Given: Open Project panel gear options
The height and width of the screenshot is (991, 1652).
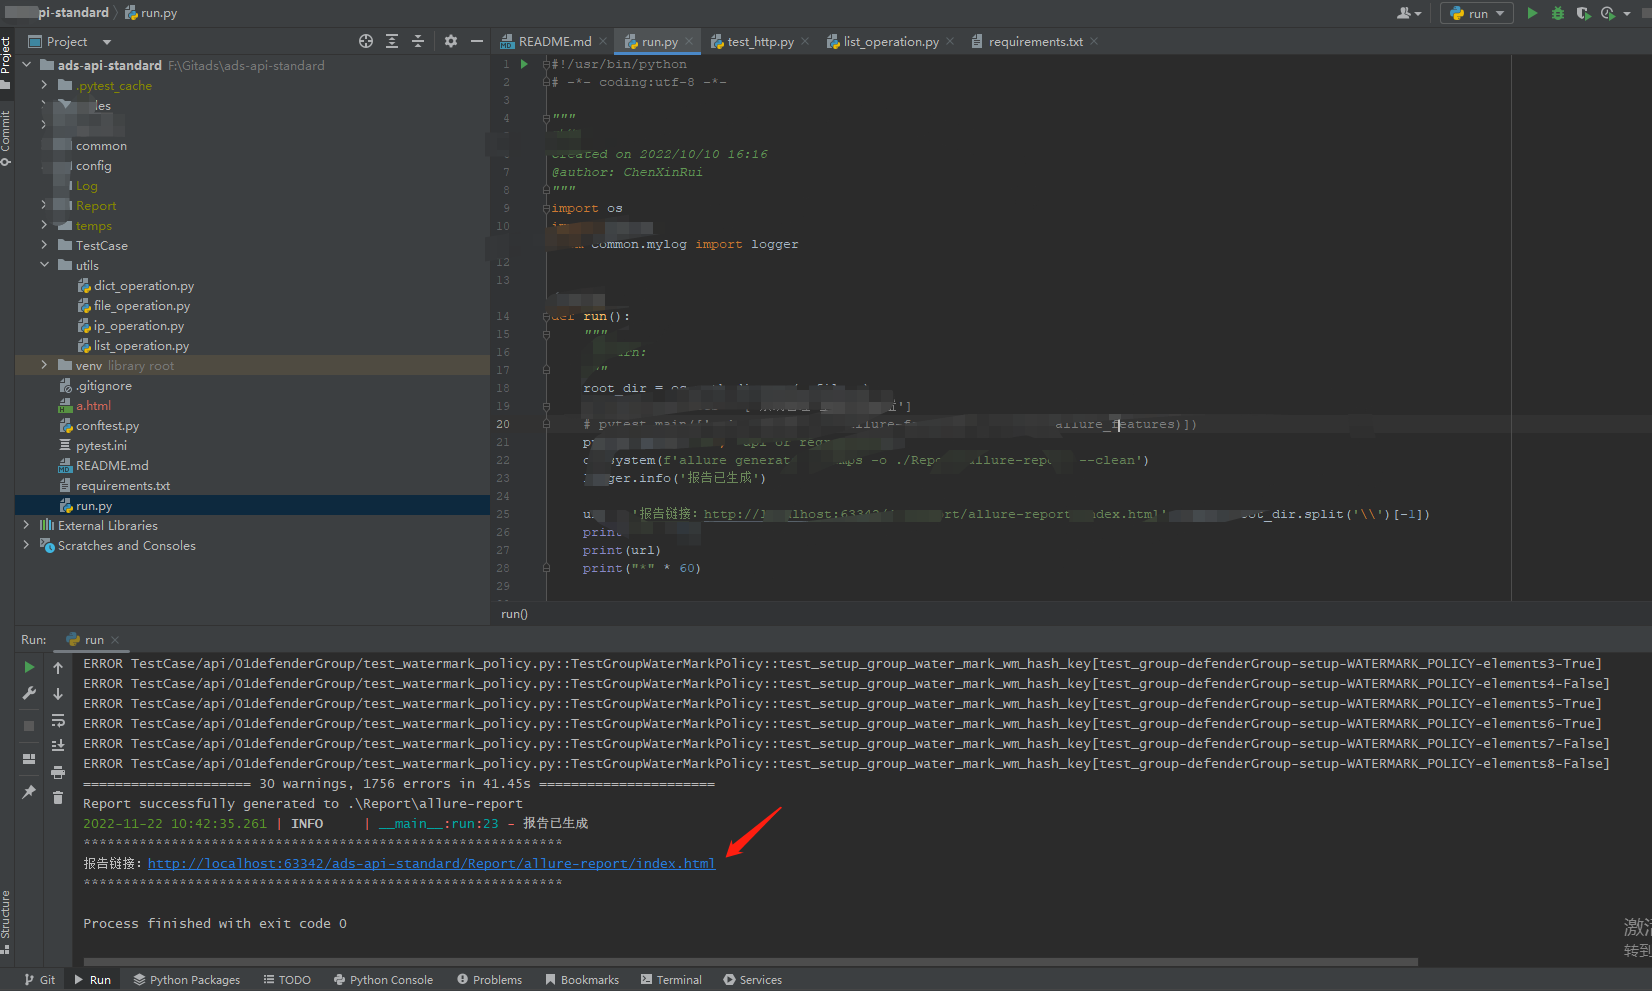Looking at the screenshot, I should 451,41.
